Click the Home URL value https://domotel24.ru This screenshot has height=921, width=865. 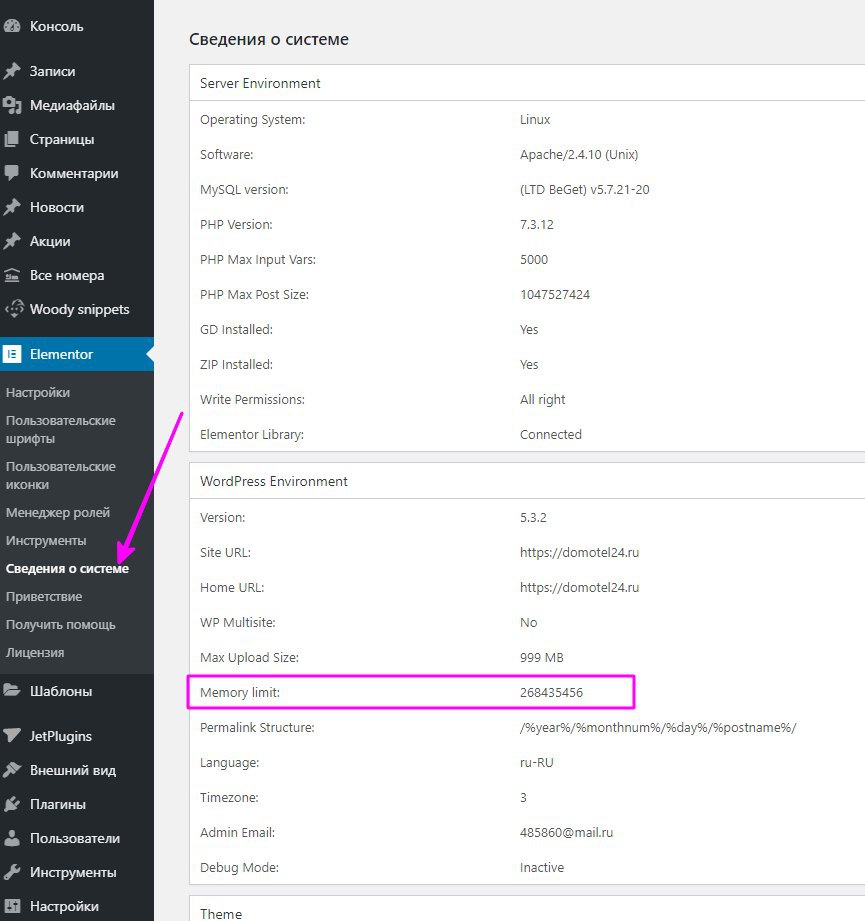click(x=579, y=587)
